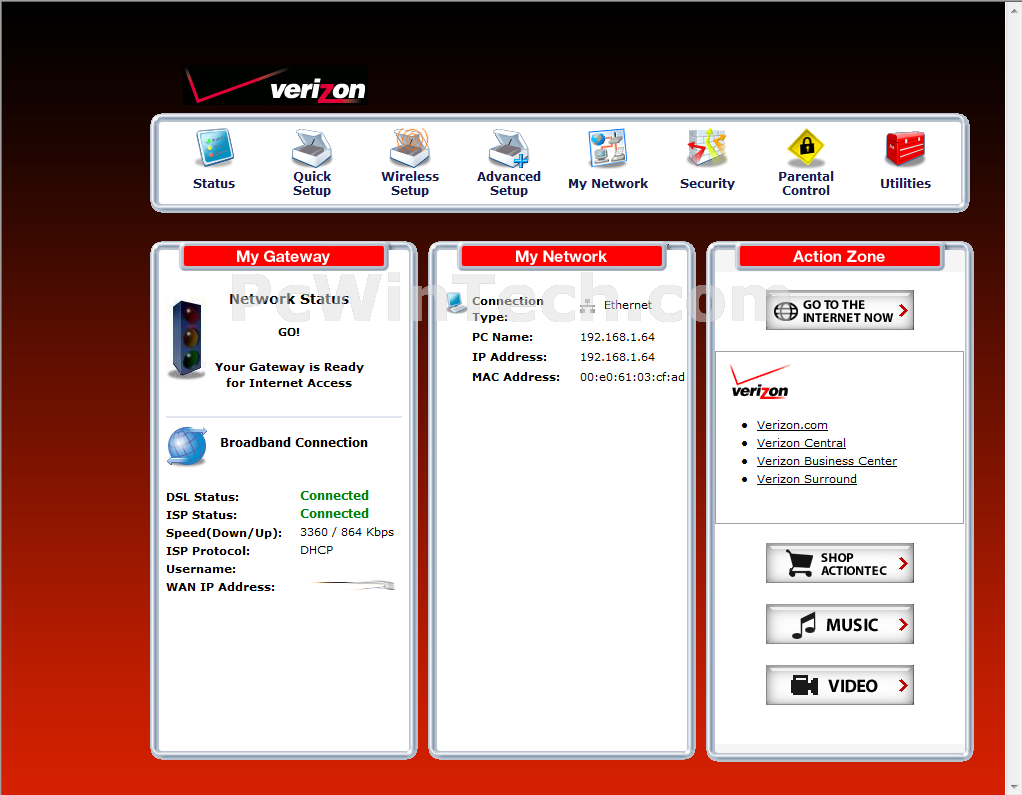Click the Parental Control menu label

[806, 184]
